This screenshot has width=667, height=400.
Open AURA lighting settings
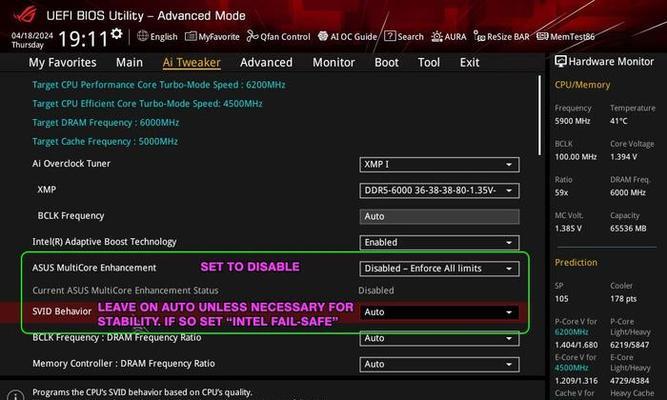pos(449,37)
